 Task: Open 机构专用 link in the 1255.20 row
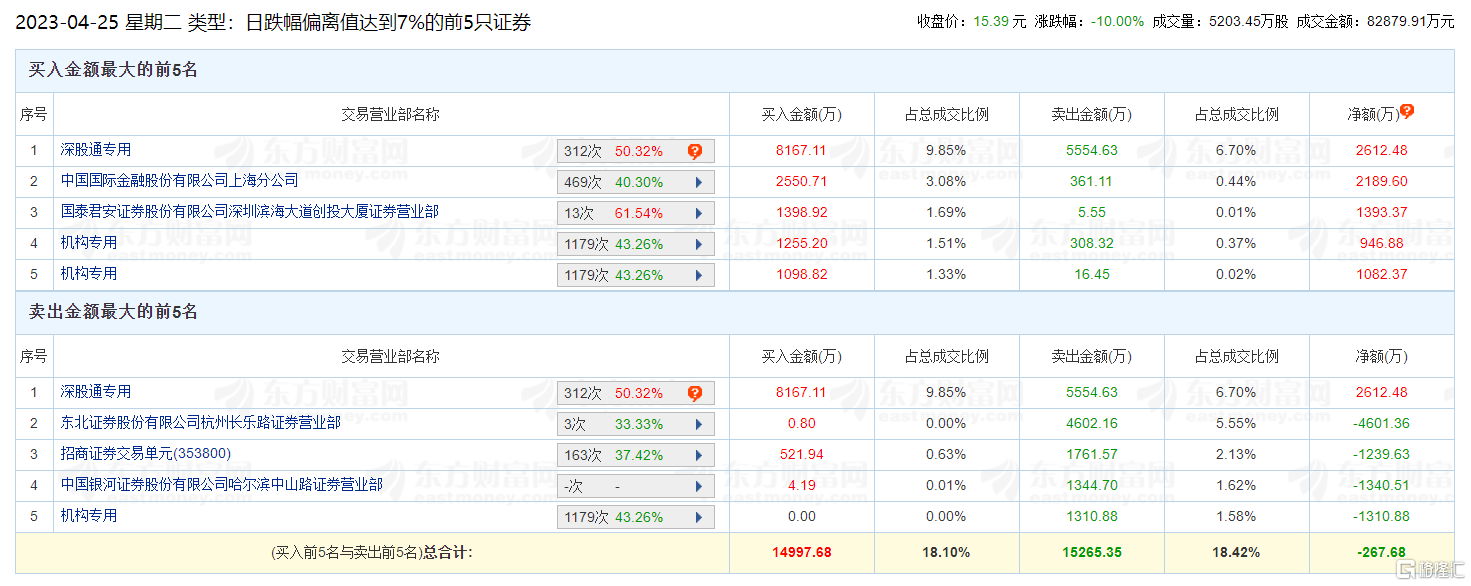(x=88, y=243)
